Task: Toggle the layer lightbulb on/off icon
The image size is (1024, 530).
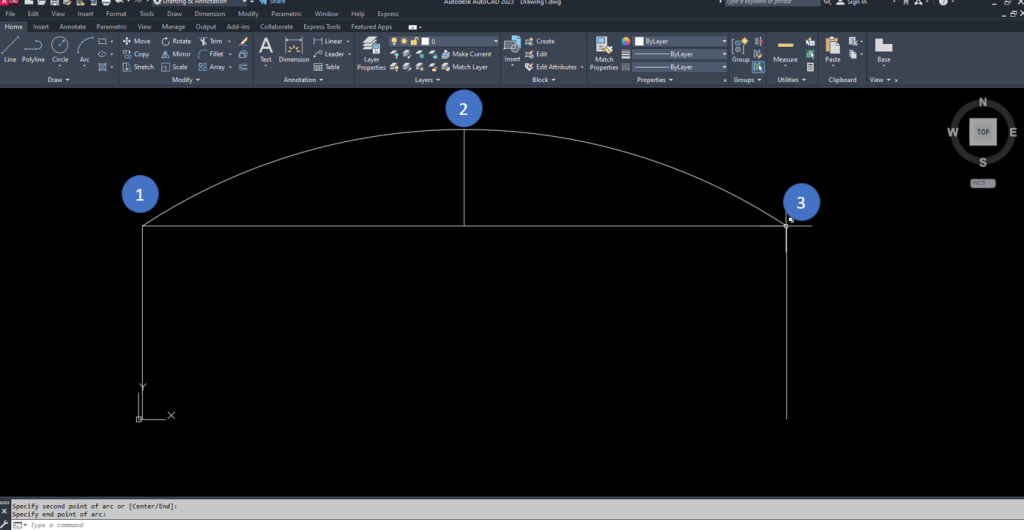Action: point(394,41)
